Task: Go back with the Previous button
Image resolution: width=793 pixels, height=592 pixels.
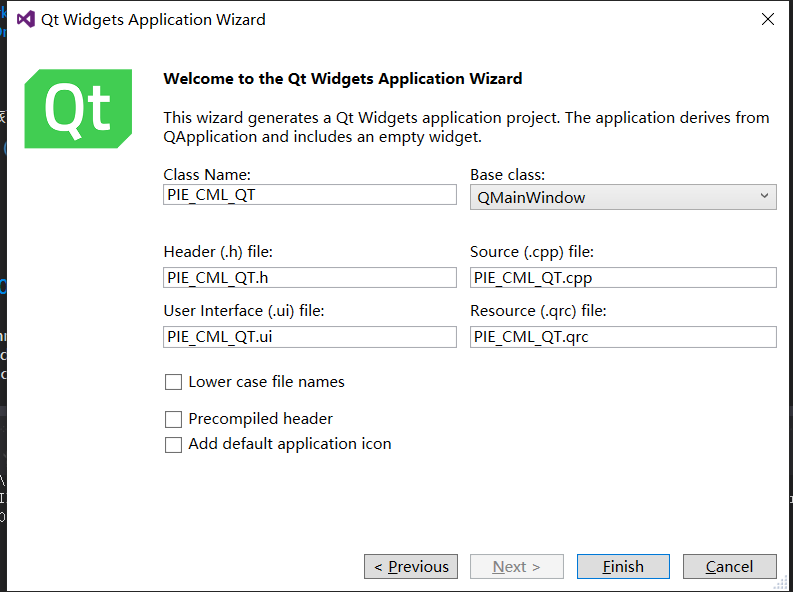Action: tap(411, 566)
